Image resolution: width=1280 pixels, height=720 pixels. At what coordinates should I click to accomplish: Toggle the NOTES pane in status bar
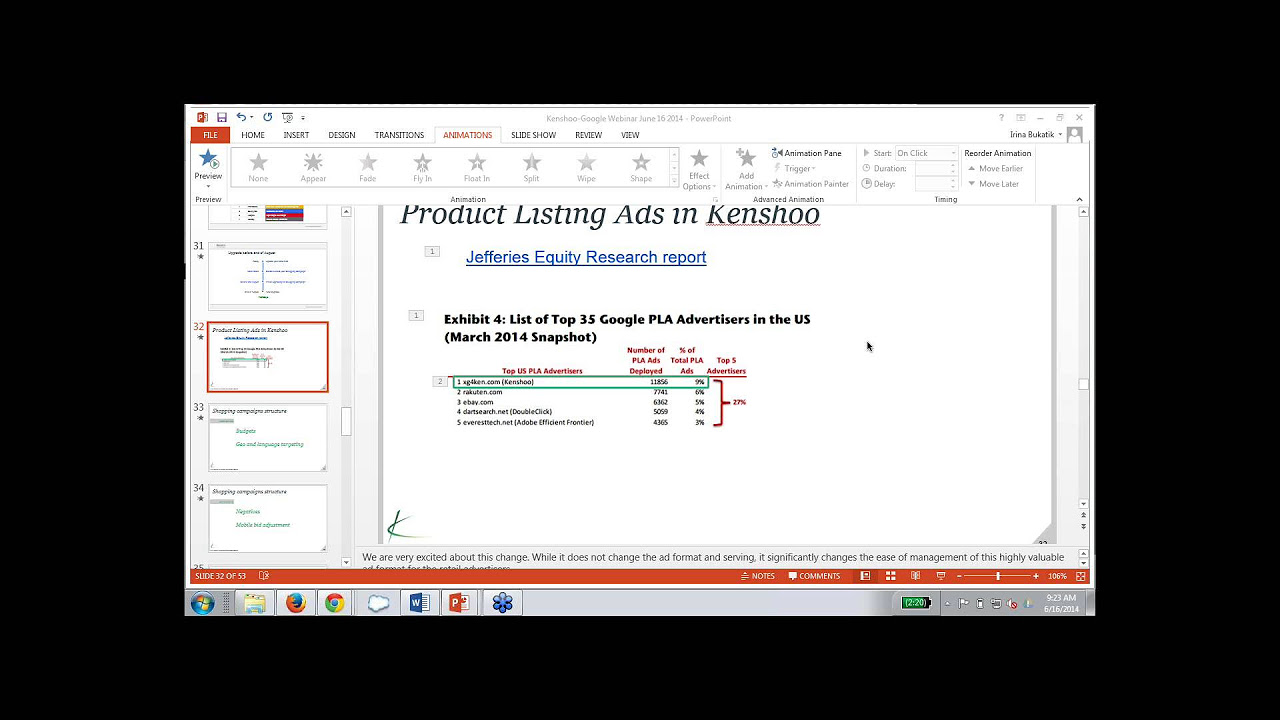point(758,576)
